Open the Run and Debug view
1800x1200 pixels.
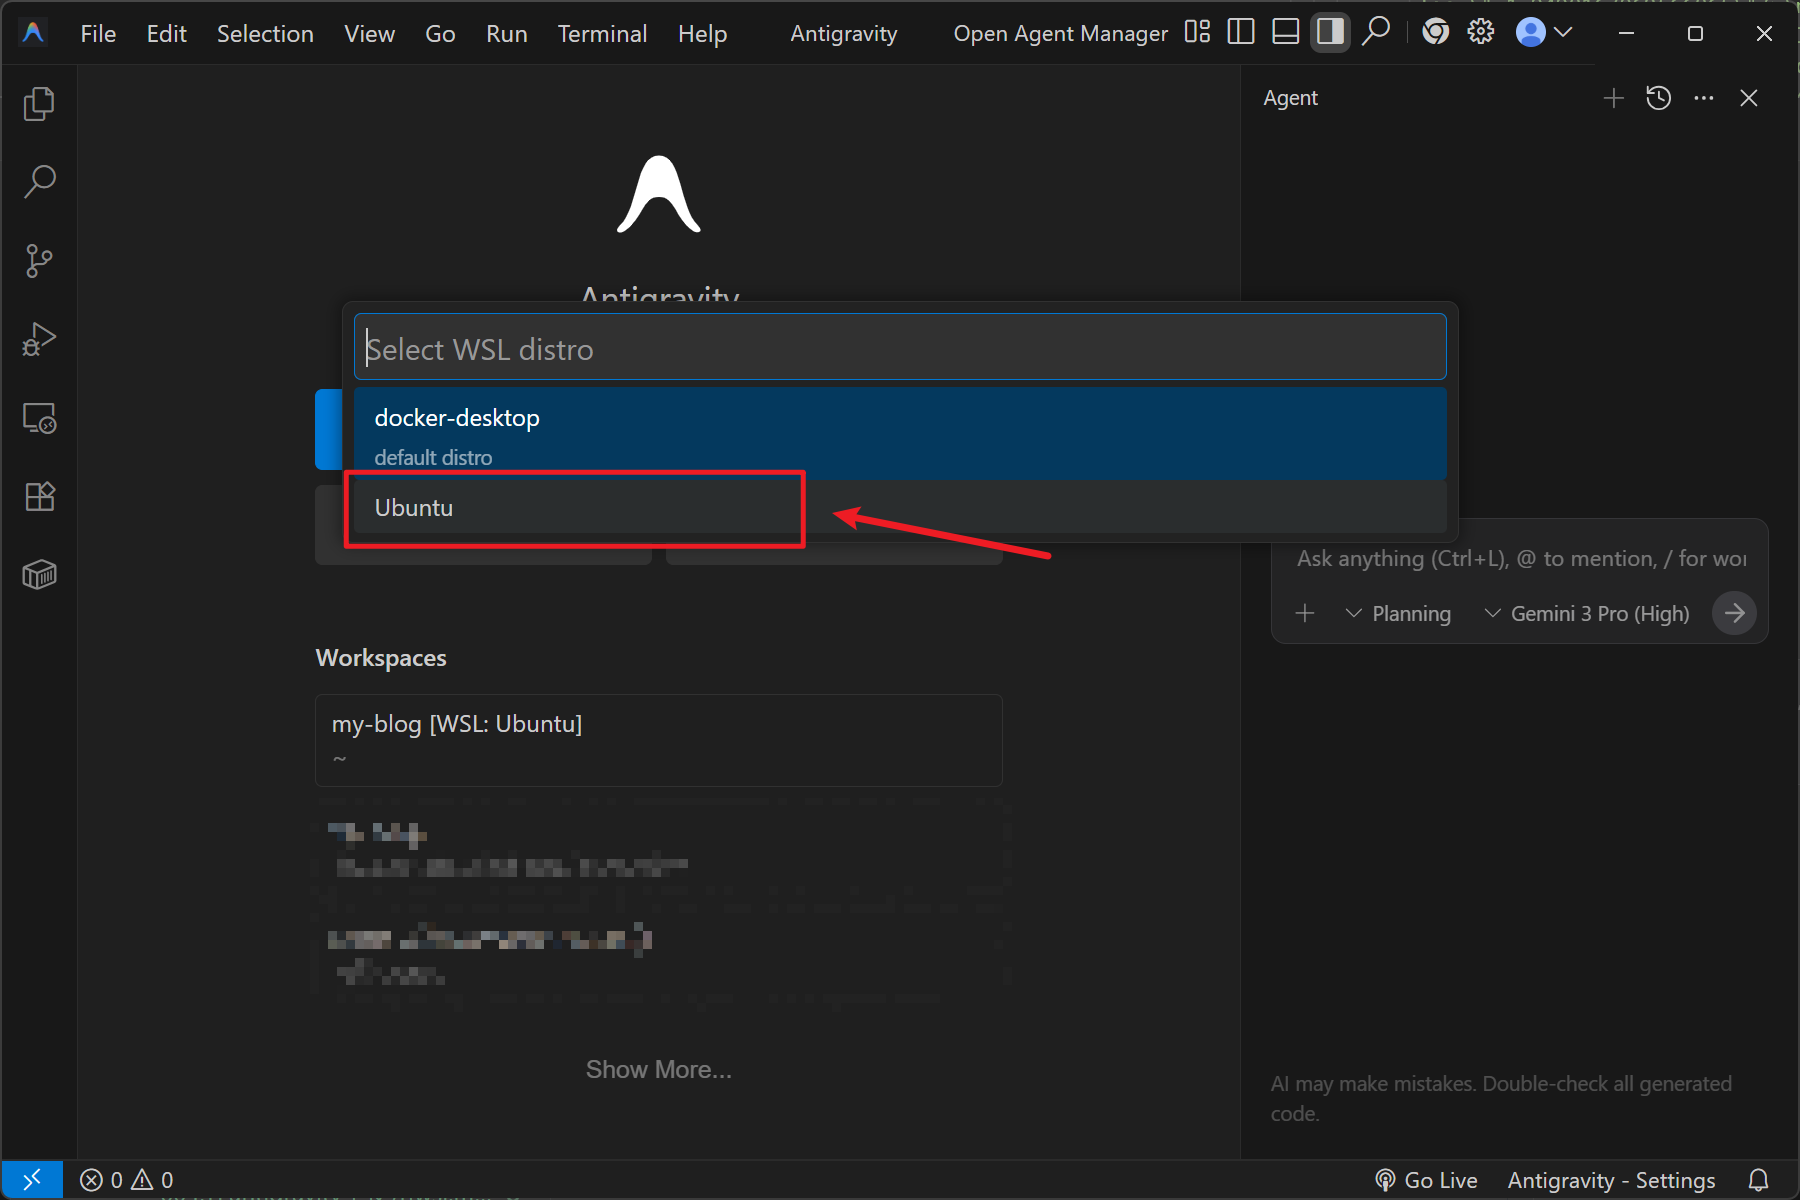39,340
